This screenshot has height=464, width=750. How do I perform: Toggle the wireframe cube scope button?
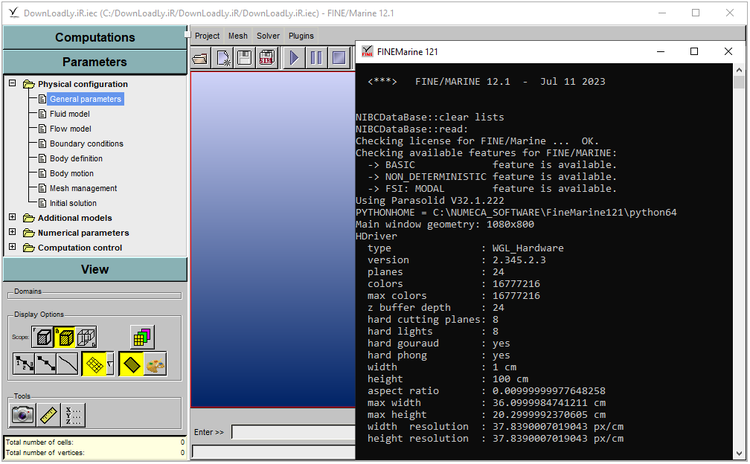click(87, 337)
